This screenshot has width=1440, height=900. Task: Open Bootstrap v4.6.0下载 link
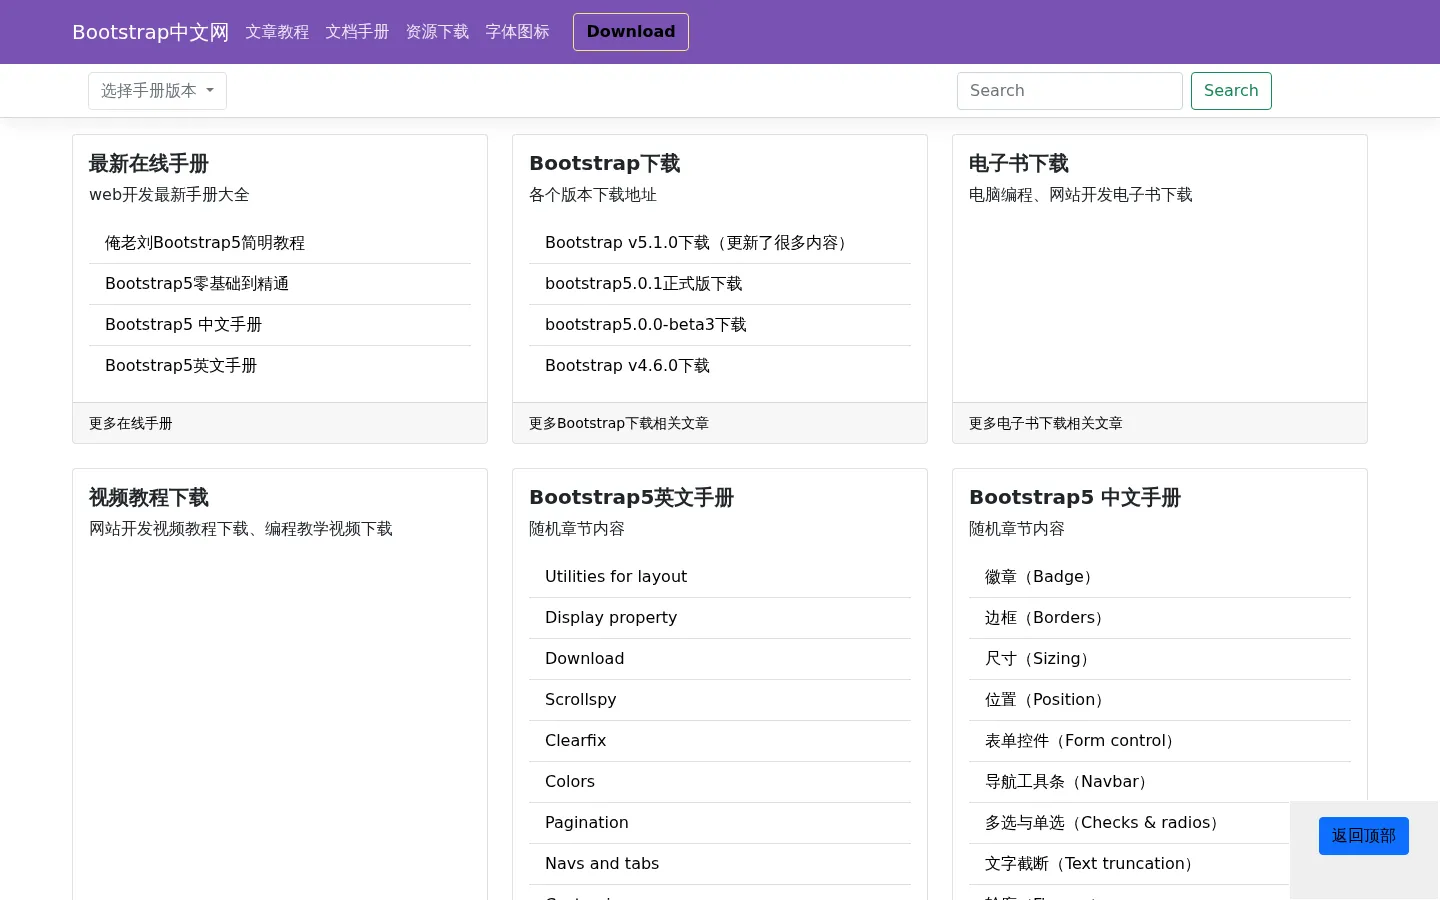[627, 366]
